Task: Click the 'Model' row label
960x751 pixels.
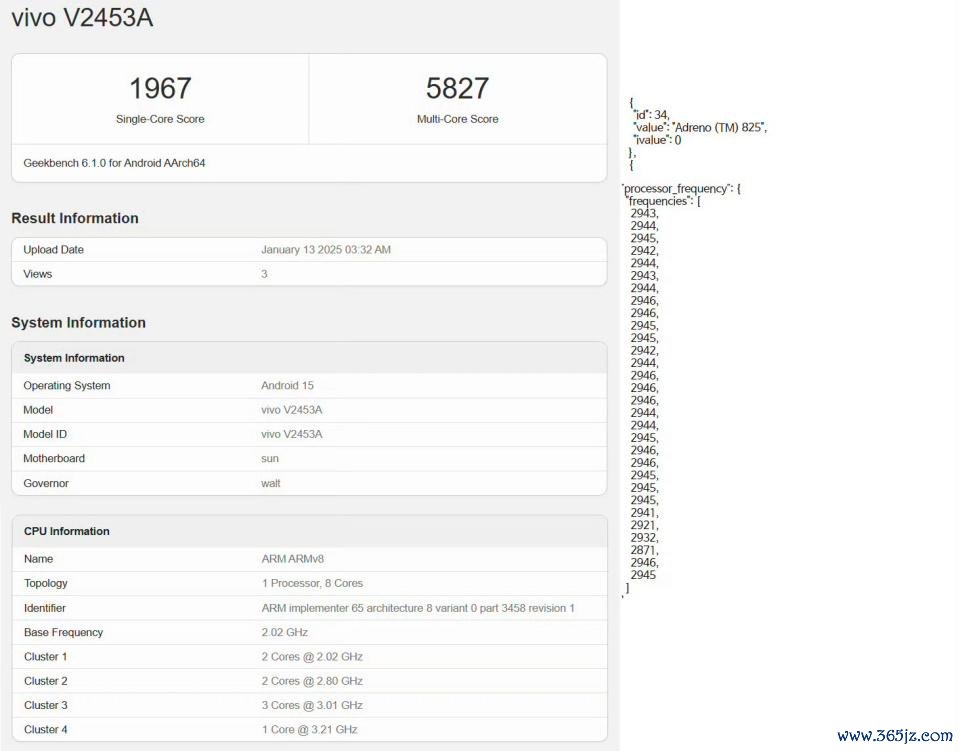Action: [38, 410]
